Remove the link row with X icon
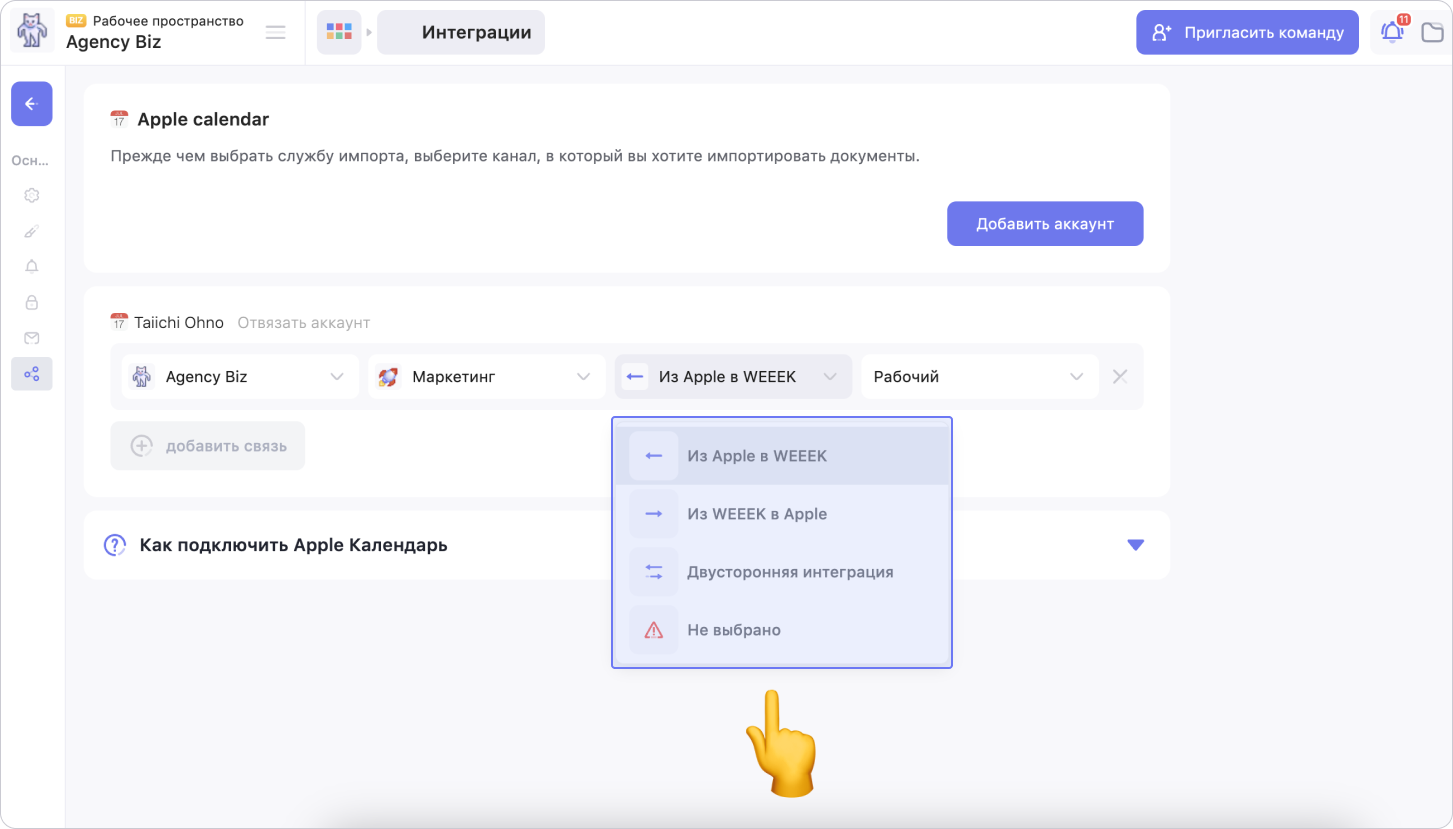Viewport: 1453px width, 829px height. click(1120, 377)
